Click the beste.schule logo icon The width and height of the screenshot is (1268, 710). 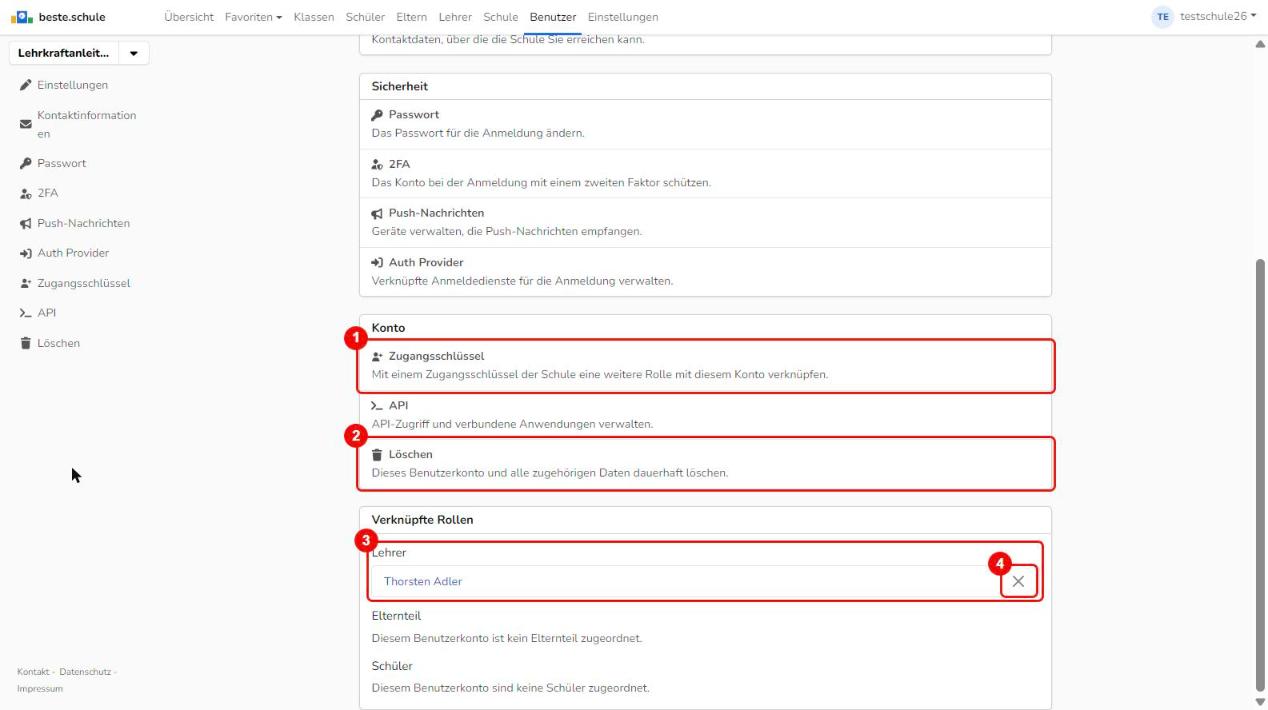pyautogui.click(x=24, y=17)
